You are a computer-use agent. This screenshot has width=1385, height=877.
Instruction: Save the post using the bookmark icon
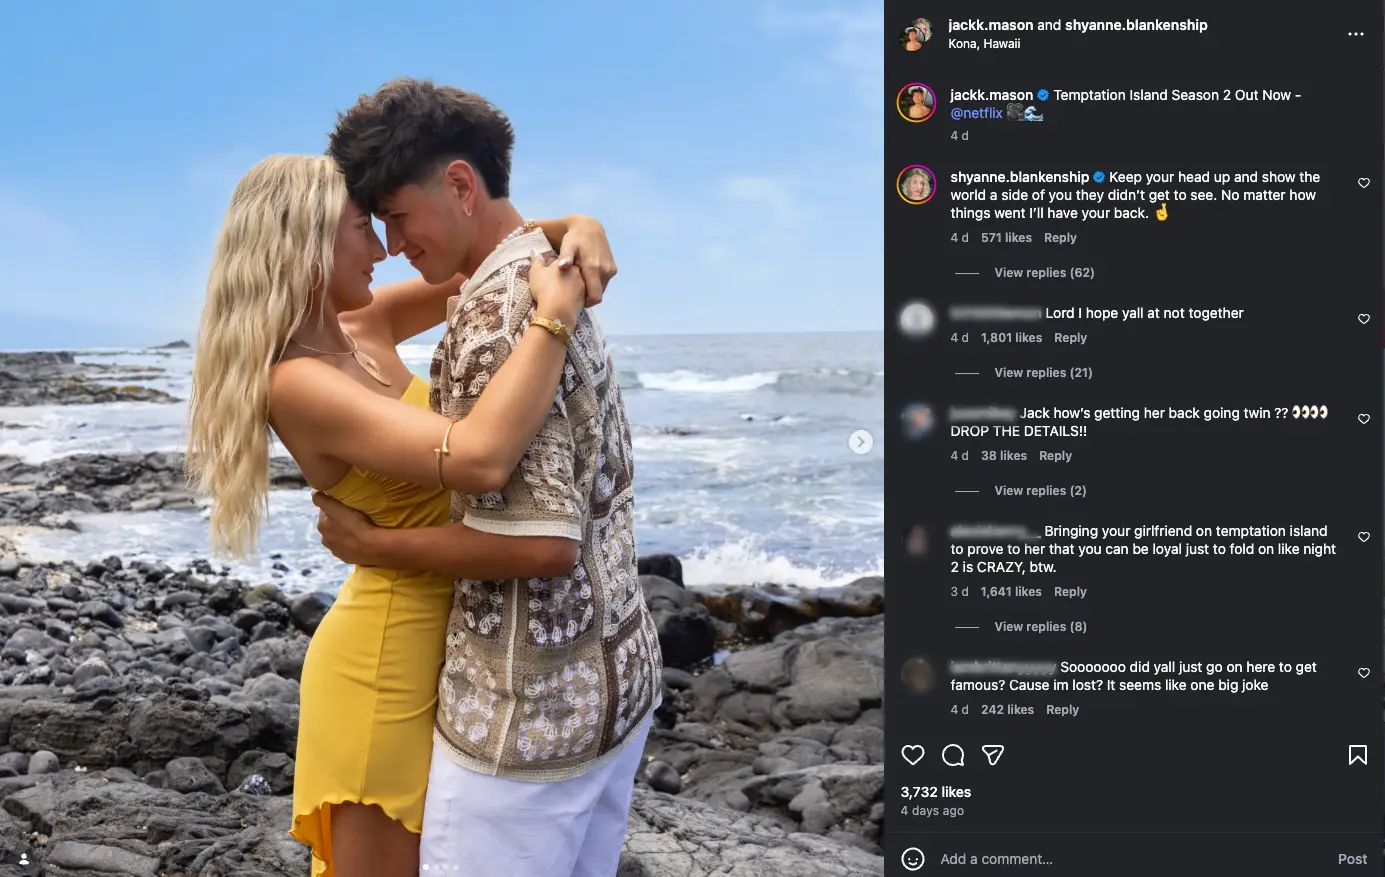[x=1358, y=753]
